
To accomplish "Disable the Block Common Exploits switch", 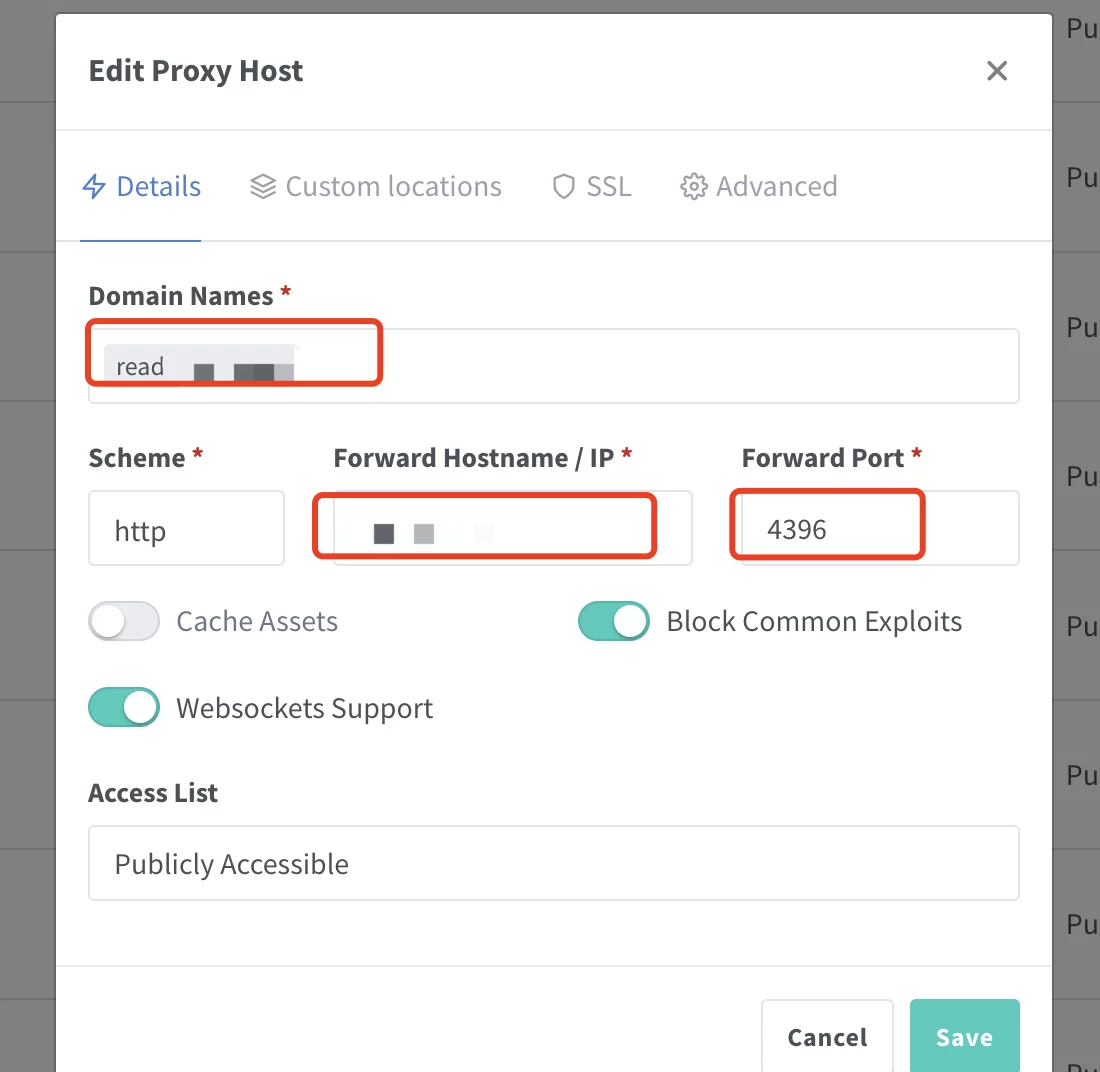I will tap(614, 621).
